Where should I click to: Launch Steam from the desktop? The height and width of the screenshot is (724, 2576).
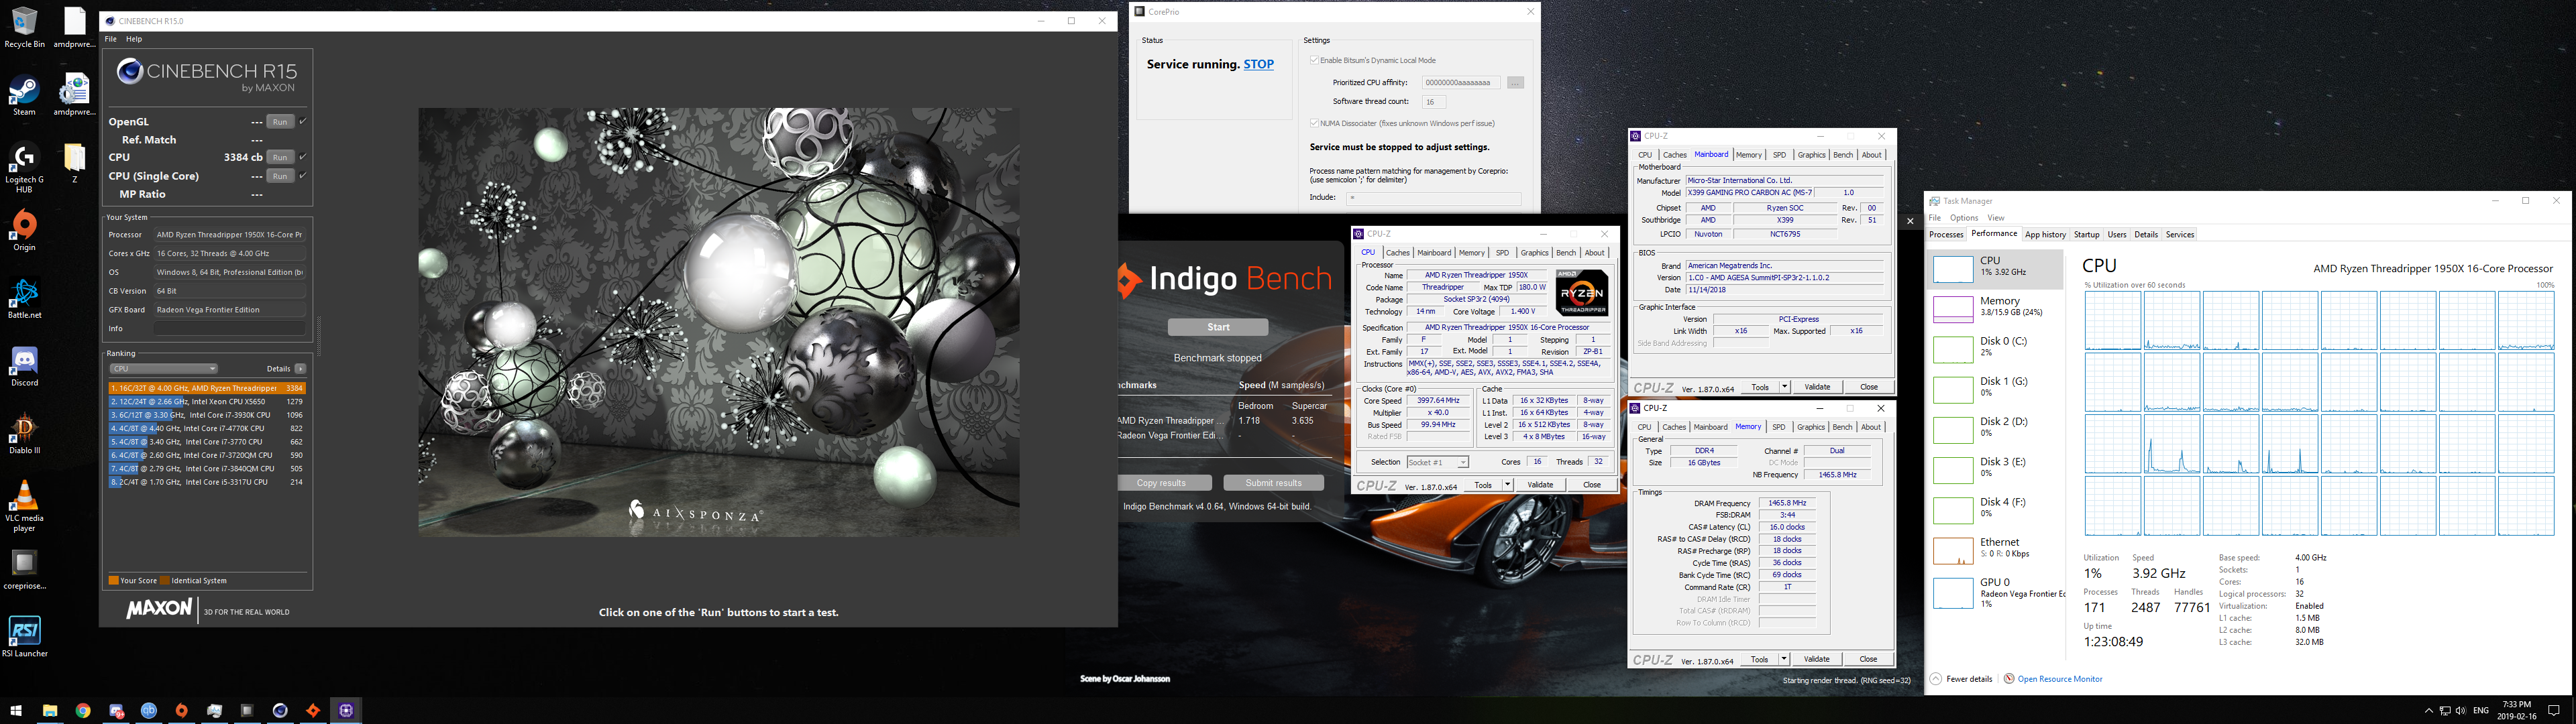click(x=24, y=96)
